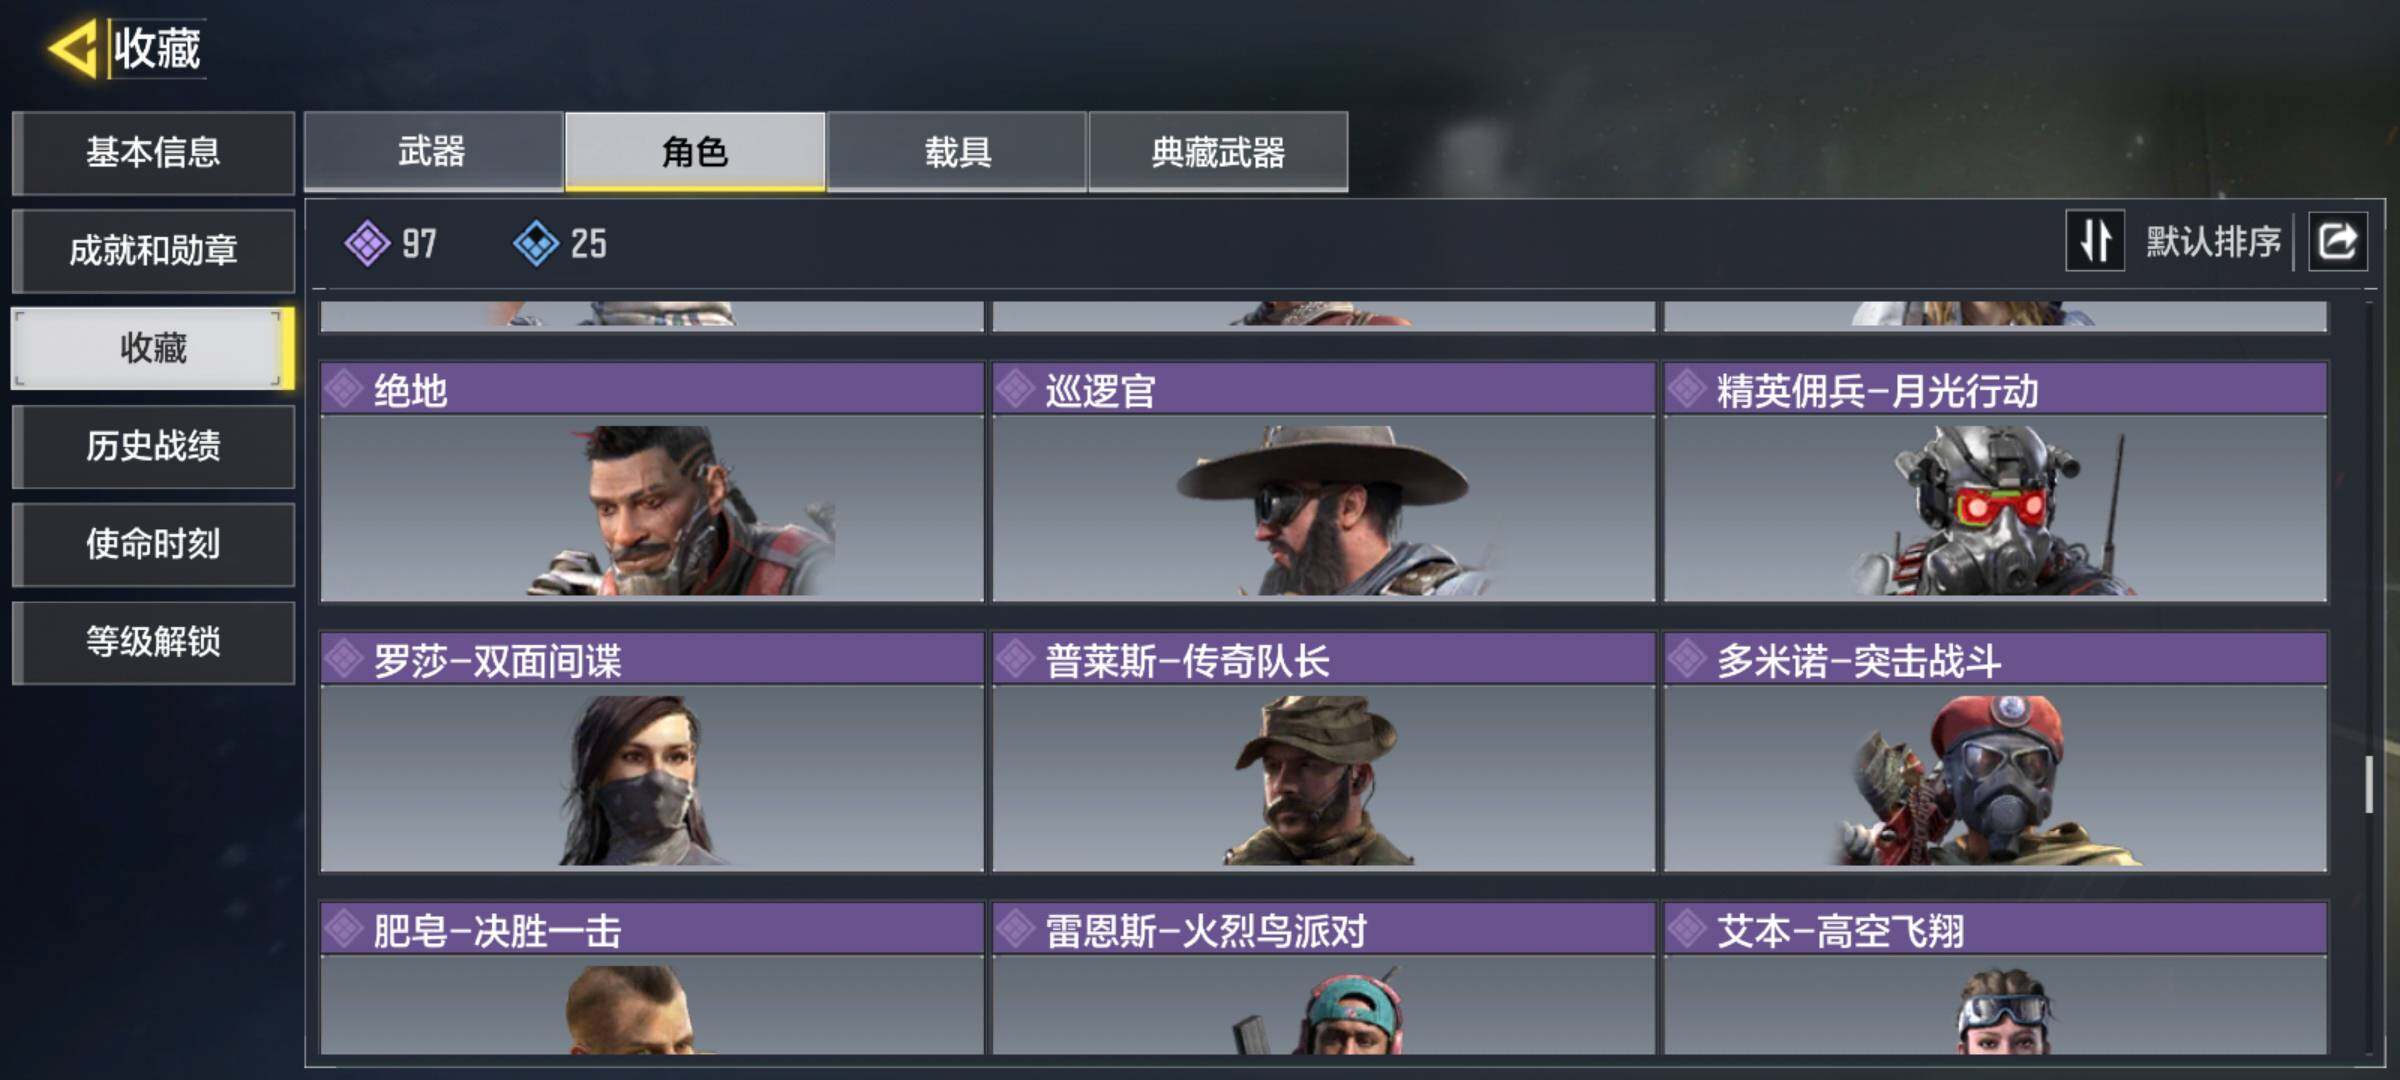The height and width of the screenshot is (1080, 2400).
Task: Click the sort order arrows icon
Action: [2095, 241]
